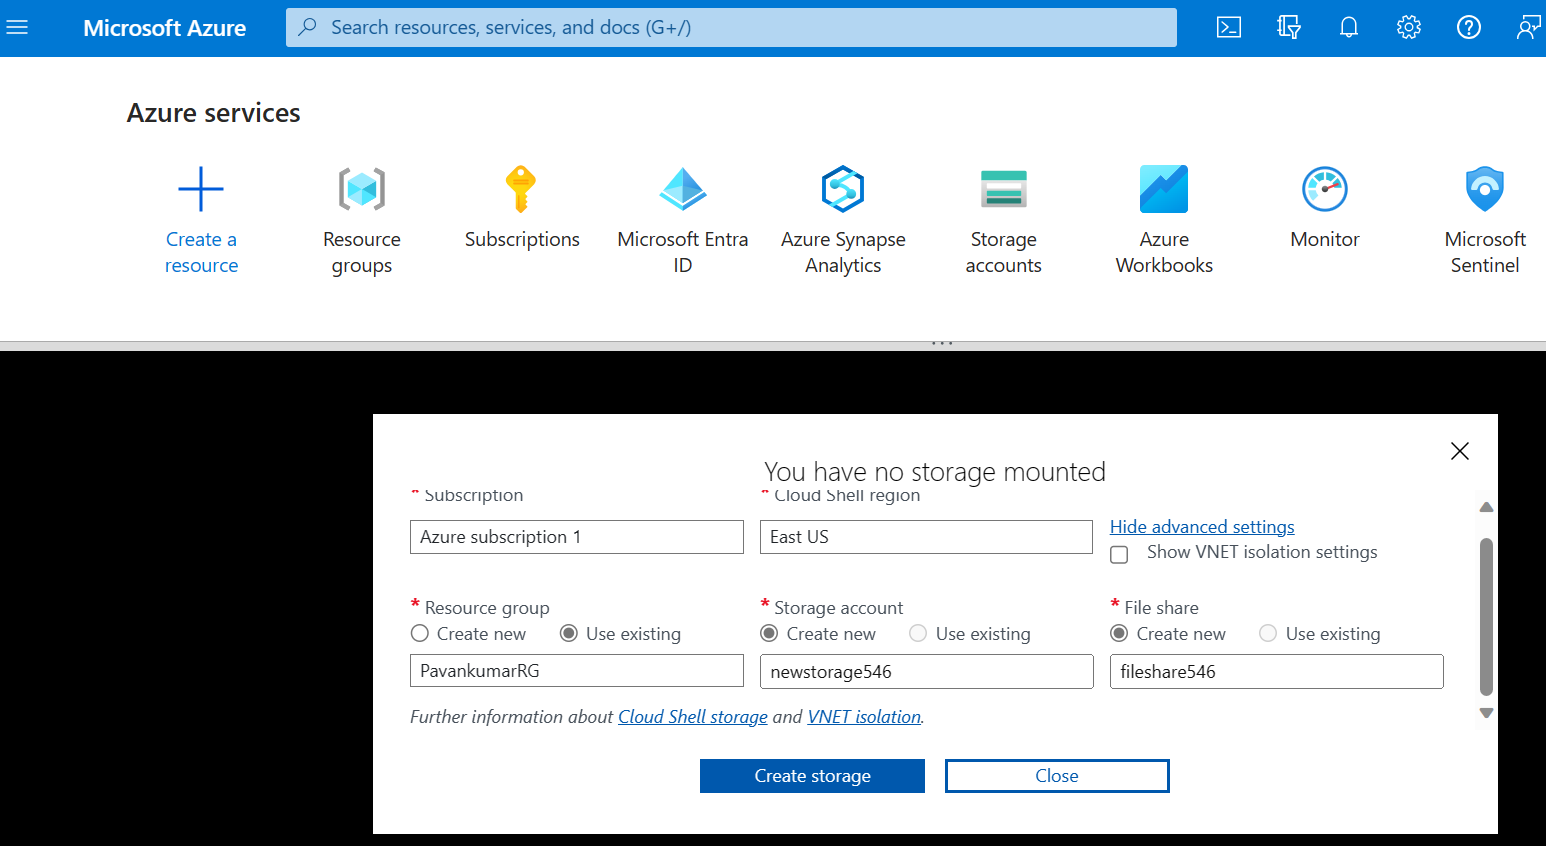Viewport: 1546px width, 846px height.
Task: Open the East US region dropdown
Action: (926, 537)
